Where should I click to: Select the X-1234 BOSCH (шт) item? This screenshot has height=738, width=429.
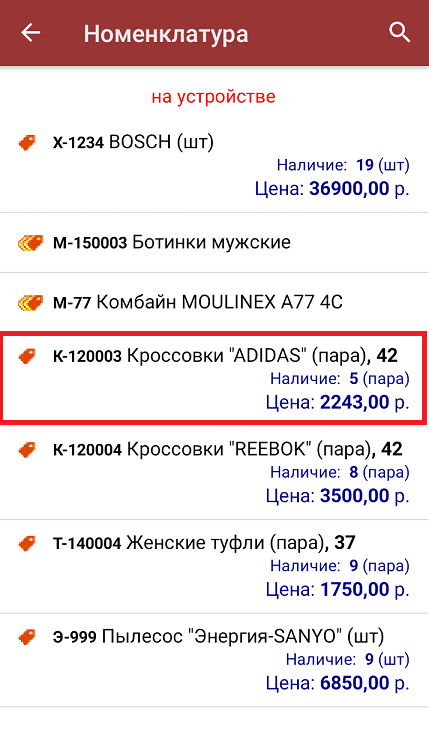[214, 164]
